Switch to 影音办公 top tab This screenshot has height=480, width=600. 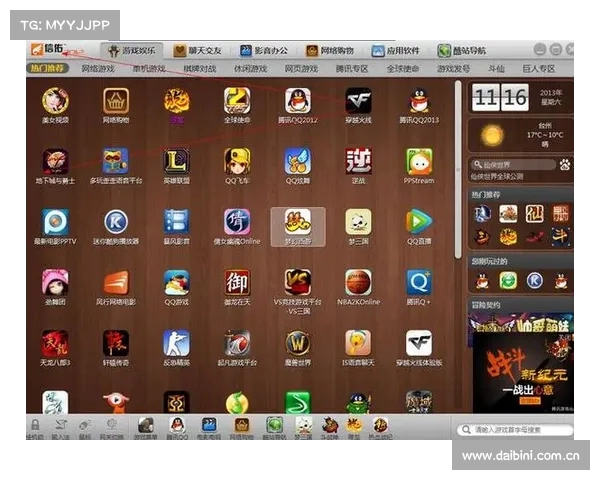[x=264, y=51]
